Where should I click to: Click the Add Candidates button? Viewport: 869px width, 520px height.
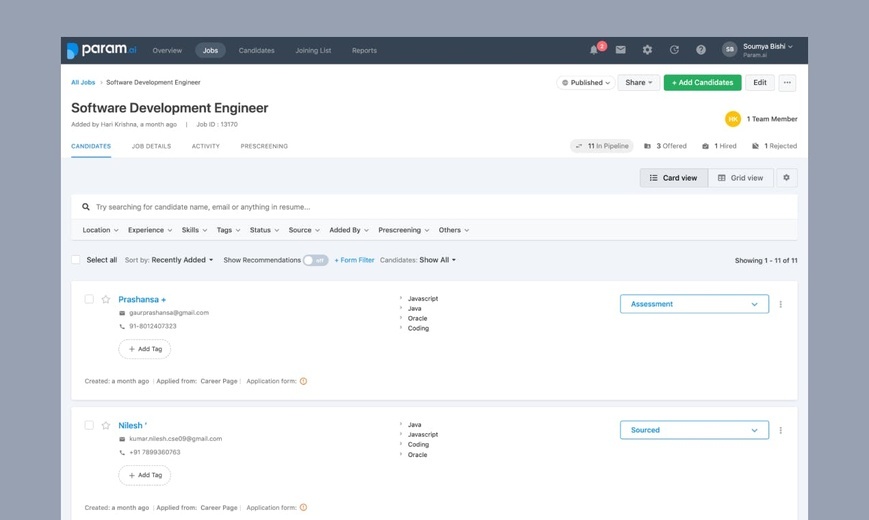coord(702,83)
